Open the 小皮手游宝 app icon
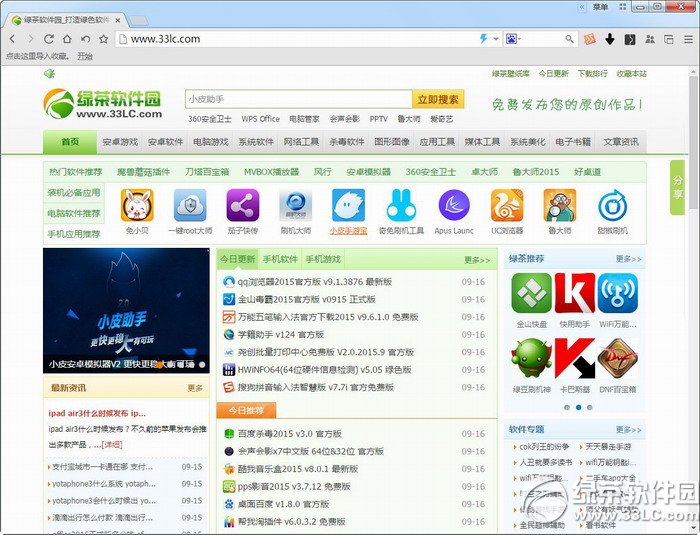Screen dimensions: 700x535 tap(348, 205)
